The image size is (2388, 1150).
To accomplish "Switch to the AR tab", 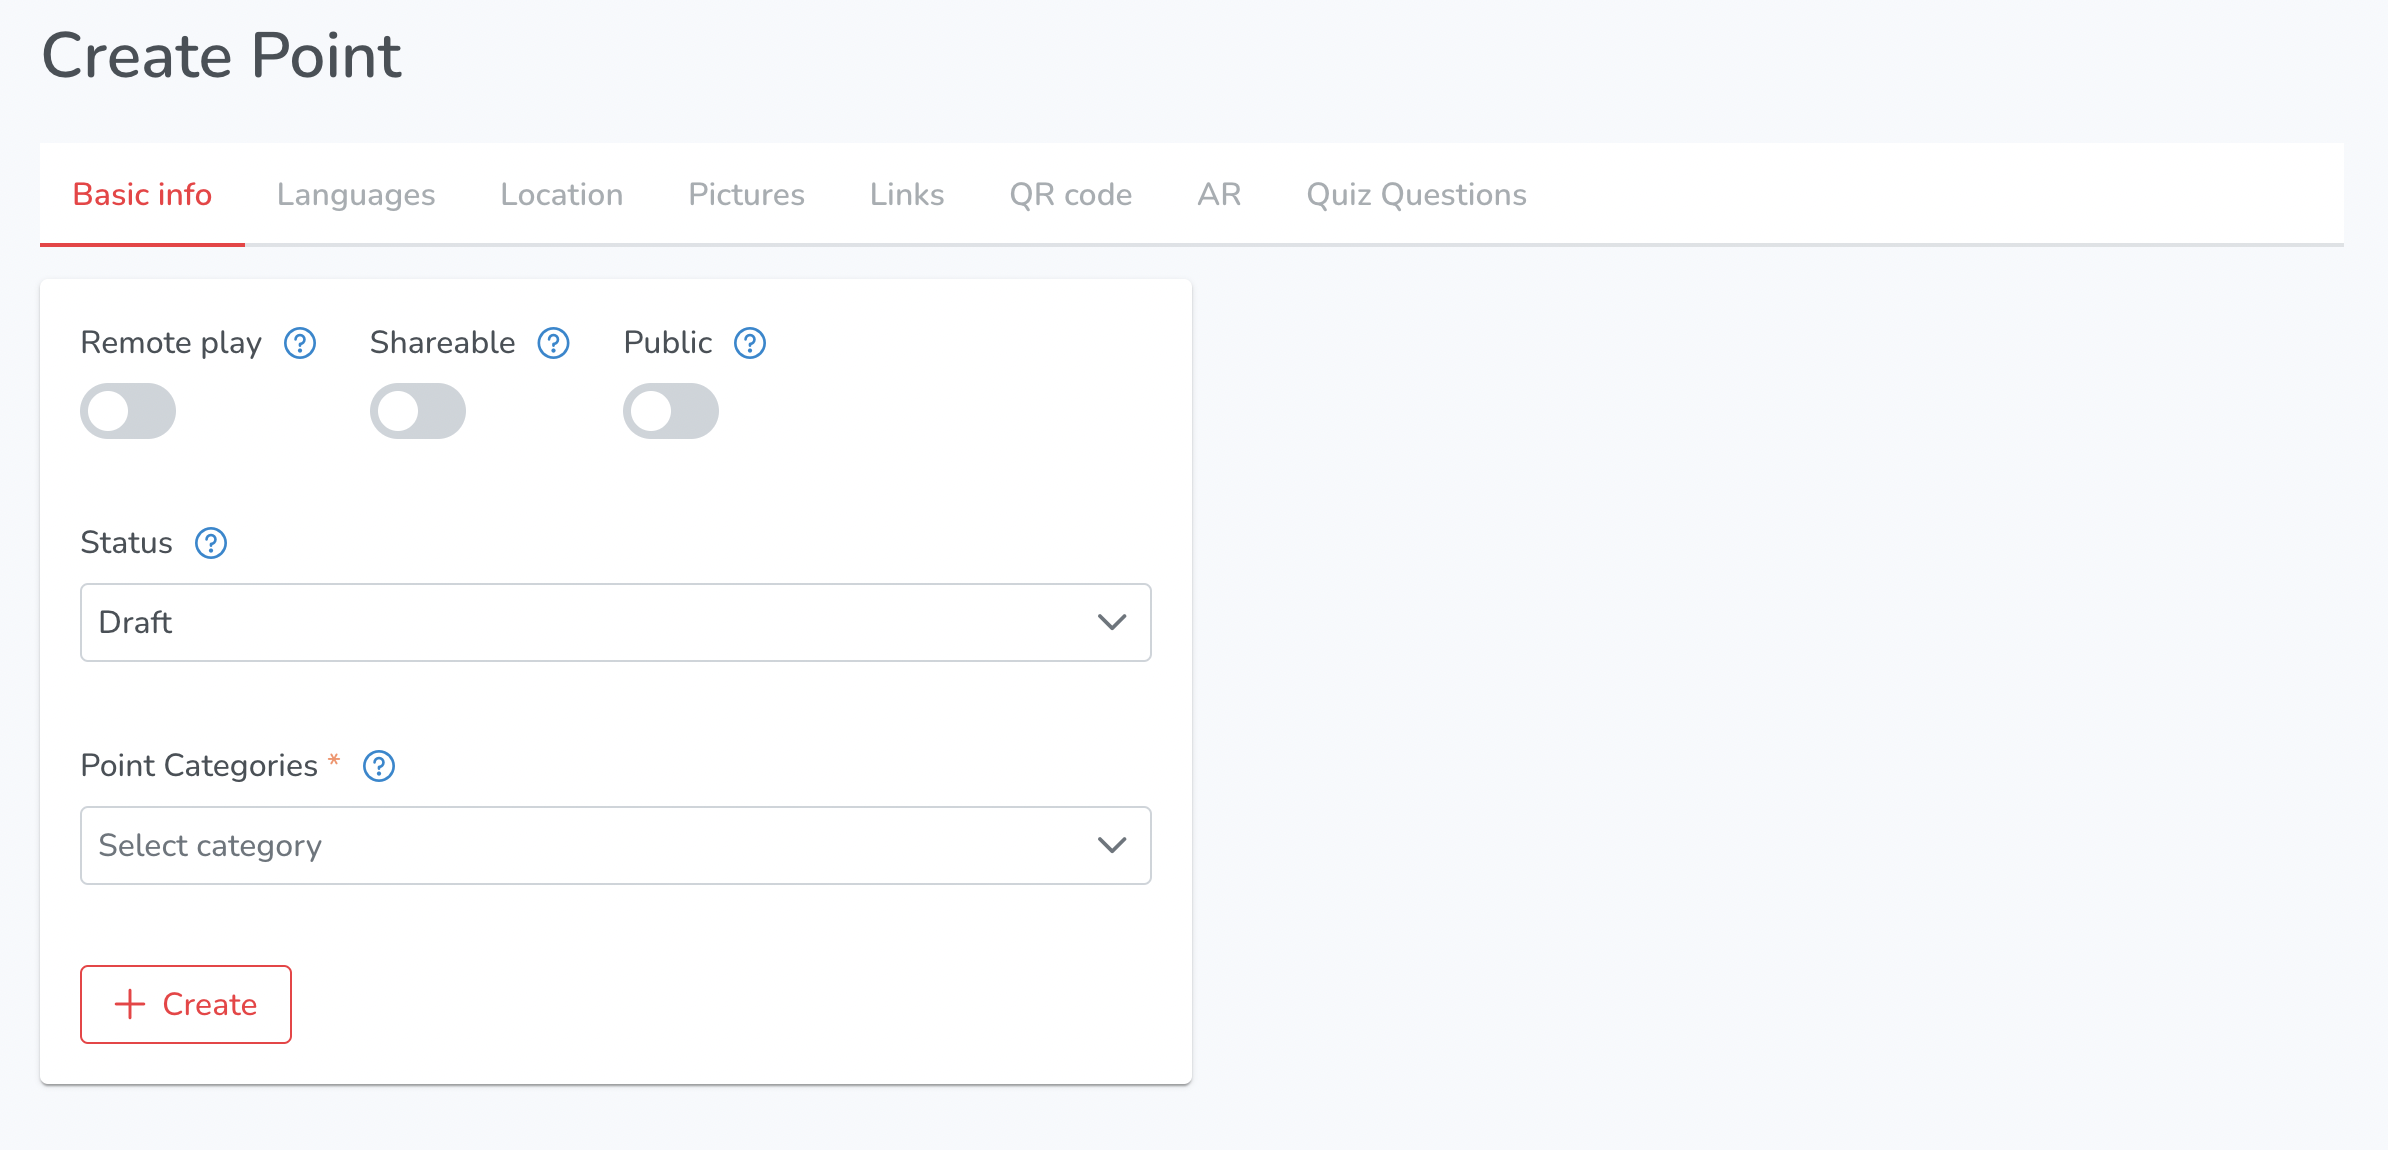I will (1220, 194).
